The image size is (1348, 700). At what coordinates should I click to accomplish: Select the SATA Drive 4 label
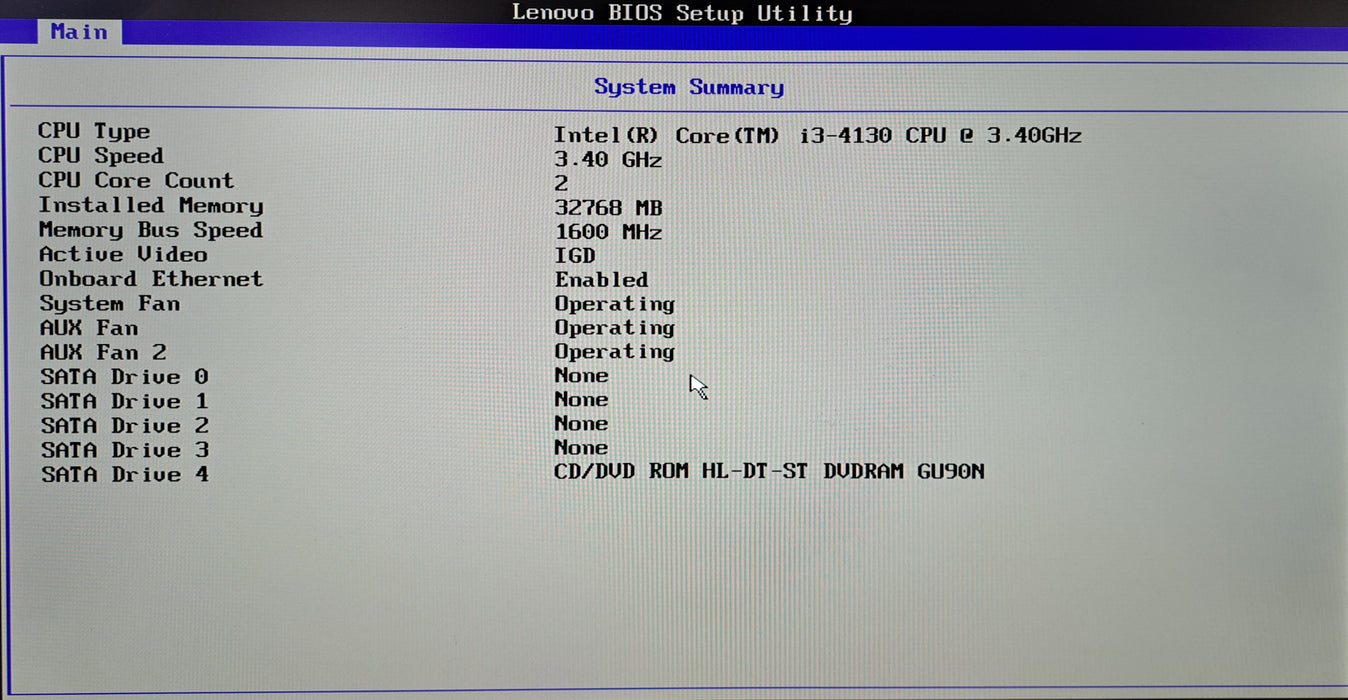tap(125, 475)
